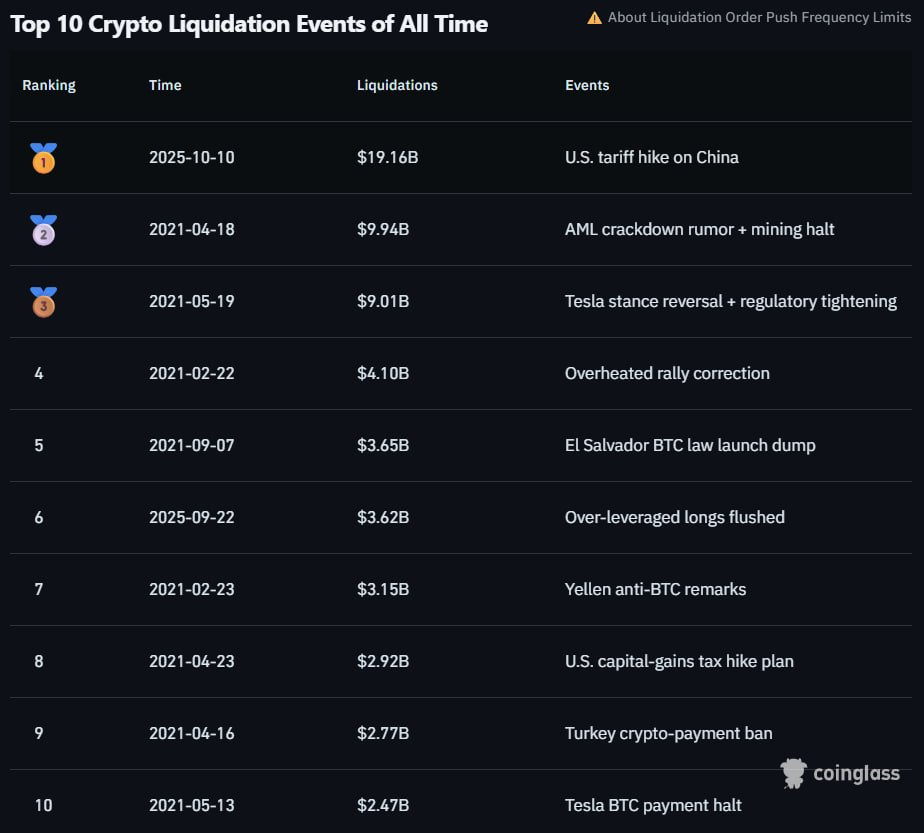The image size is (924, 833).
Task: Click the silver second-place medal icon
Action: click(43, 230)
